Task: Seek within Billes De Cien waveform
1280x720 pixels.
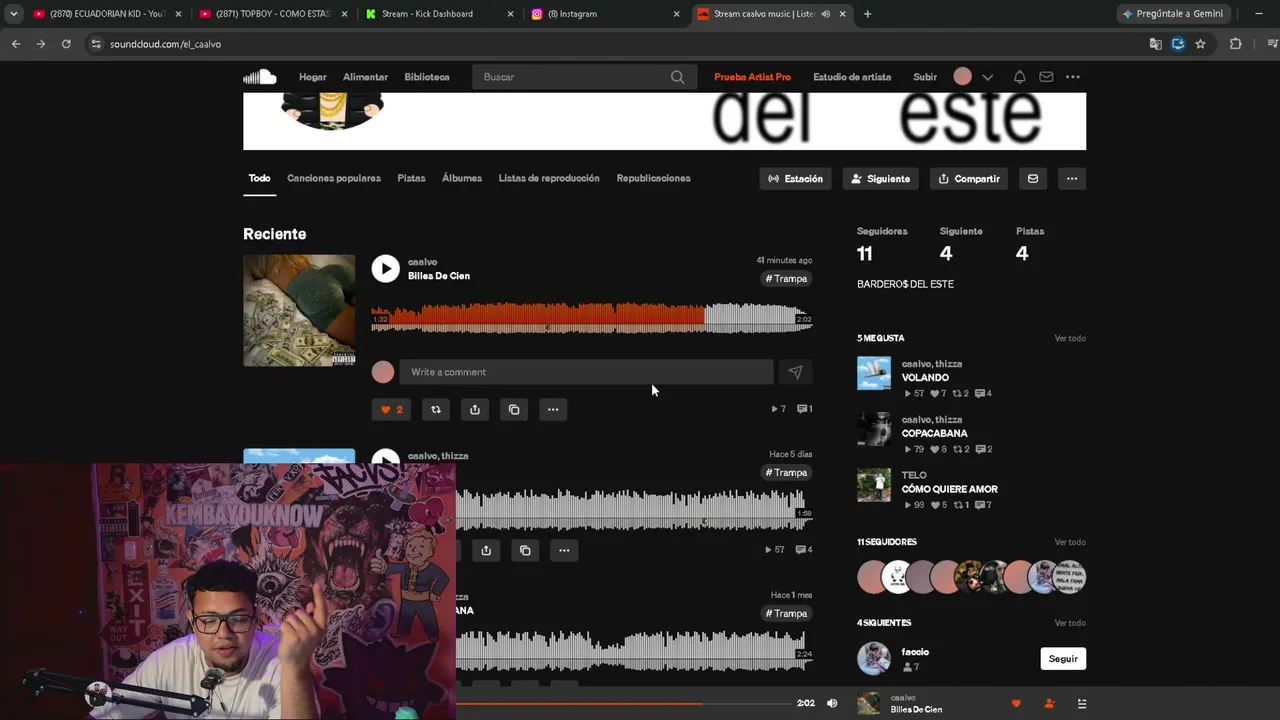Action: [591, 318]
